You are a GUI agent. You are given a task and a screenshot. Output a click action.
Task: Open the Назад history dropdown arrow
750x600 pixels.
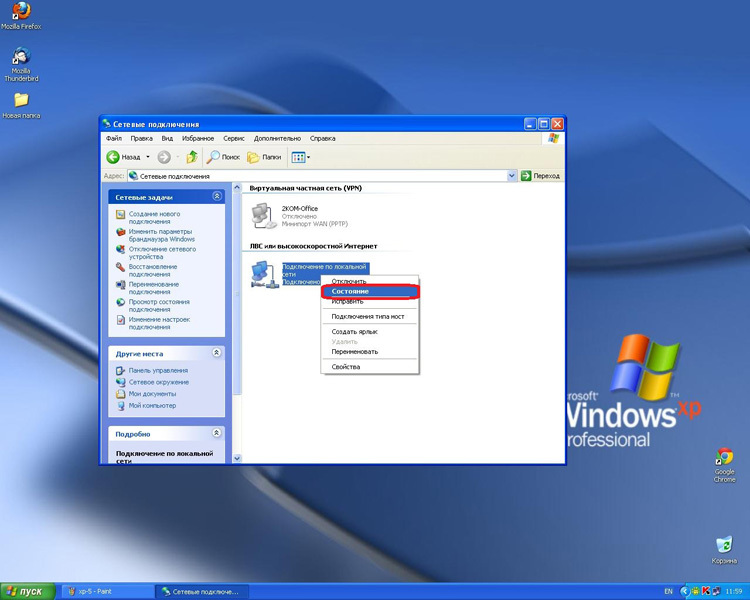click(x=148, y=157)
